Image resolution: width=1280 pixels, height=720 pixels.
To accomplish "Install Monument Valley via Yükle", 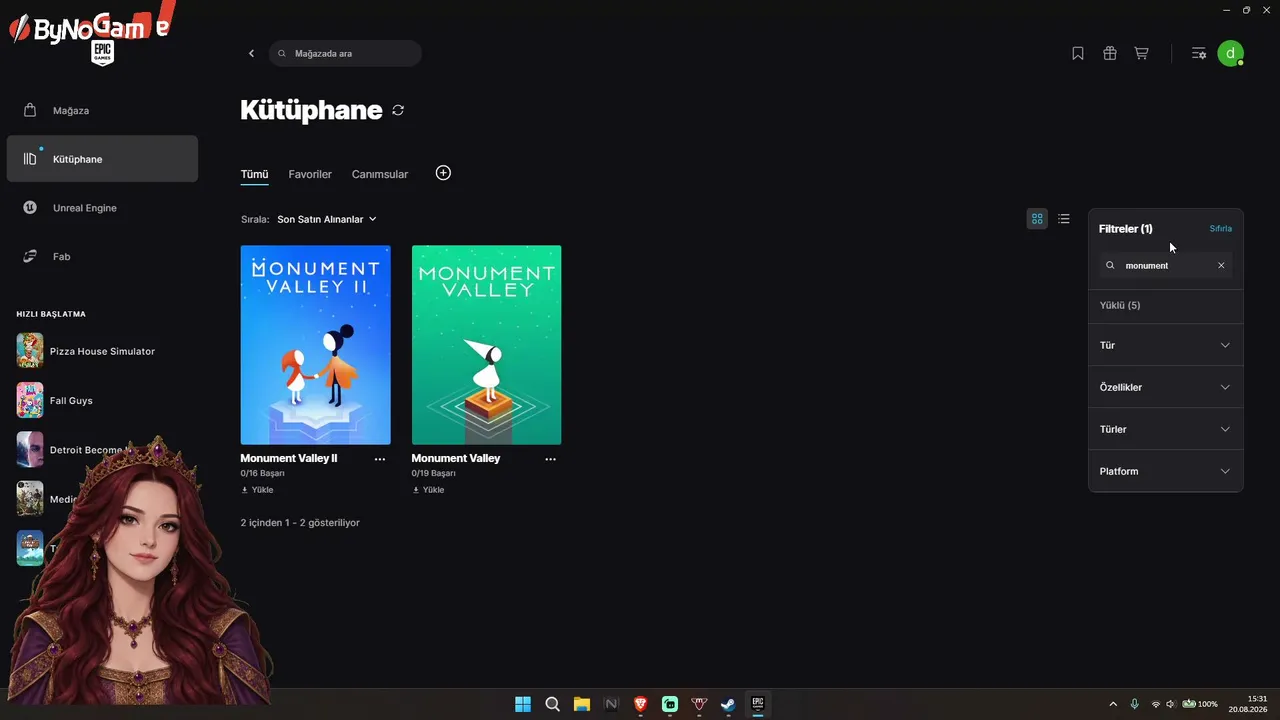I will point(429,490).
